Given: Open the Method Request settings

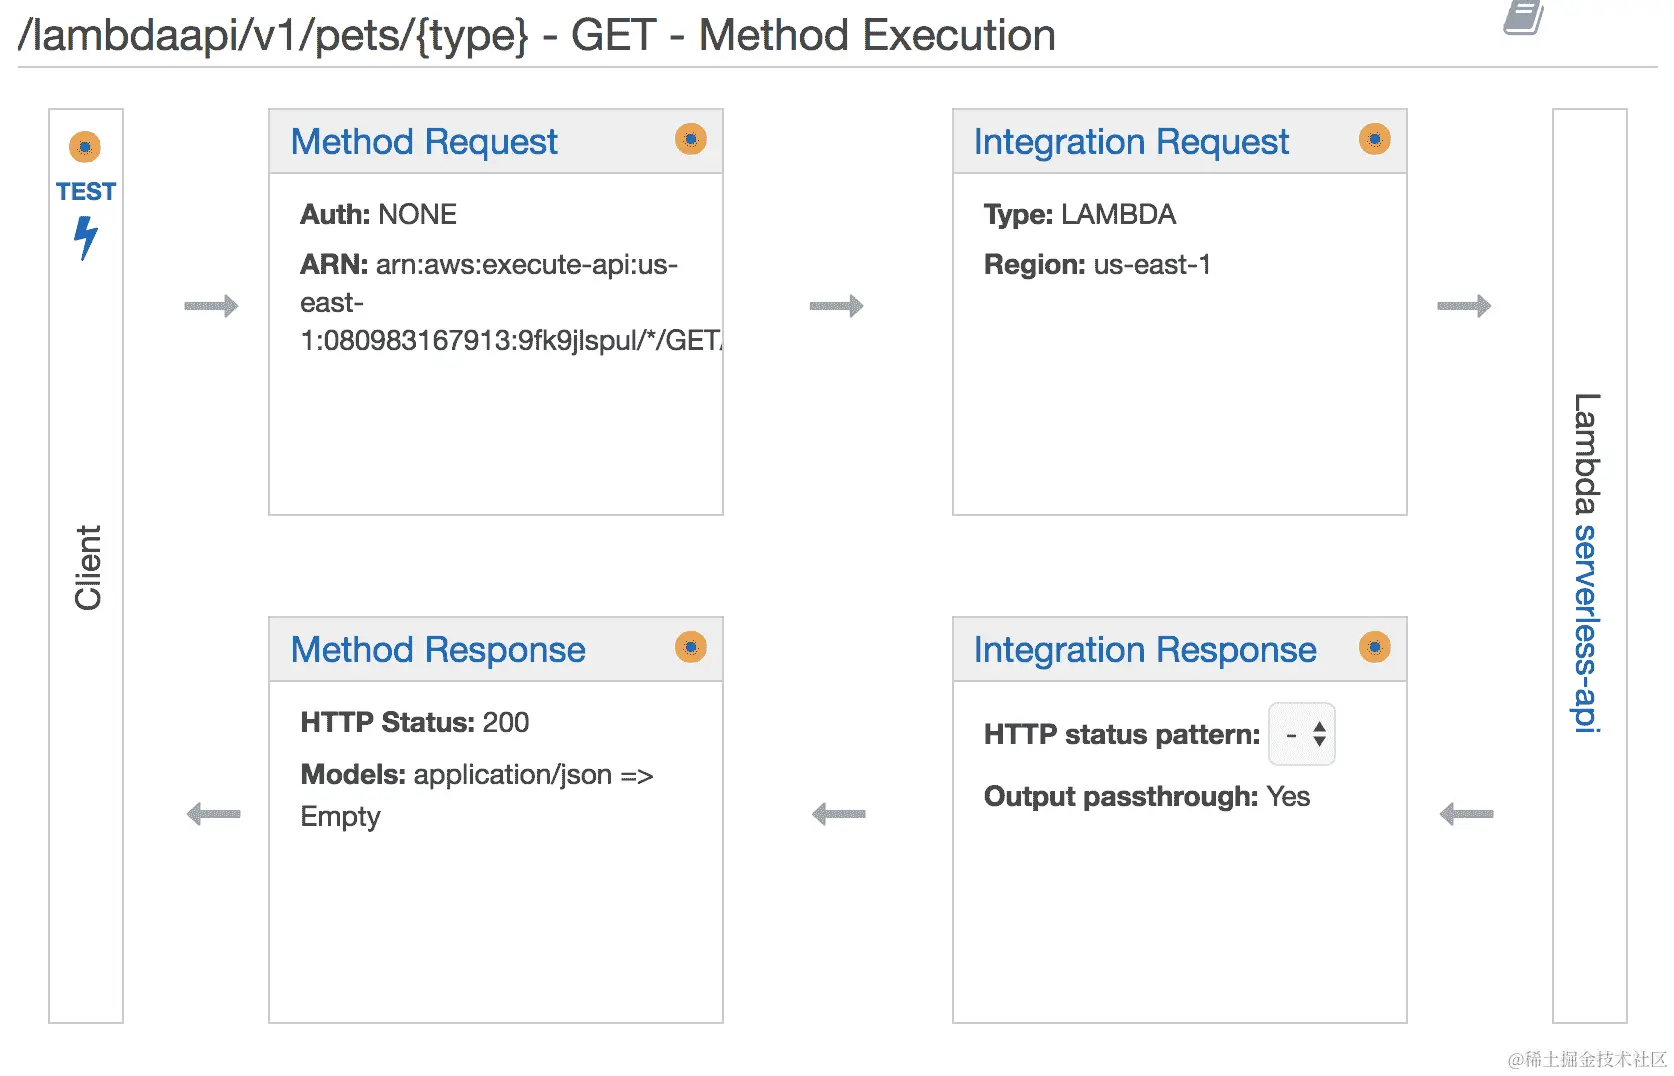Looking at the screenshot, I should click(424, 142).
